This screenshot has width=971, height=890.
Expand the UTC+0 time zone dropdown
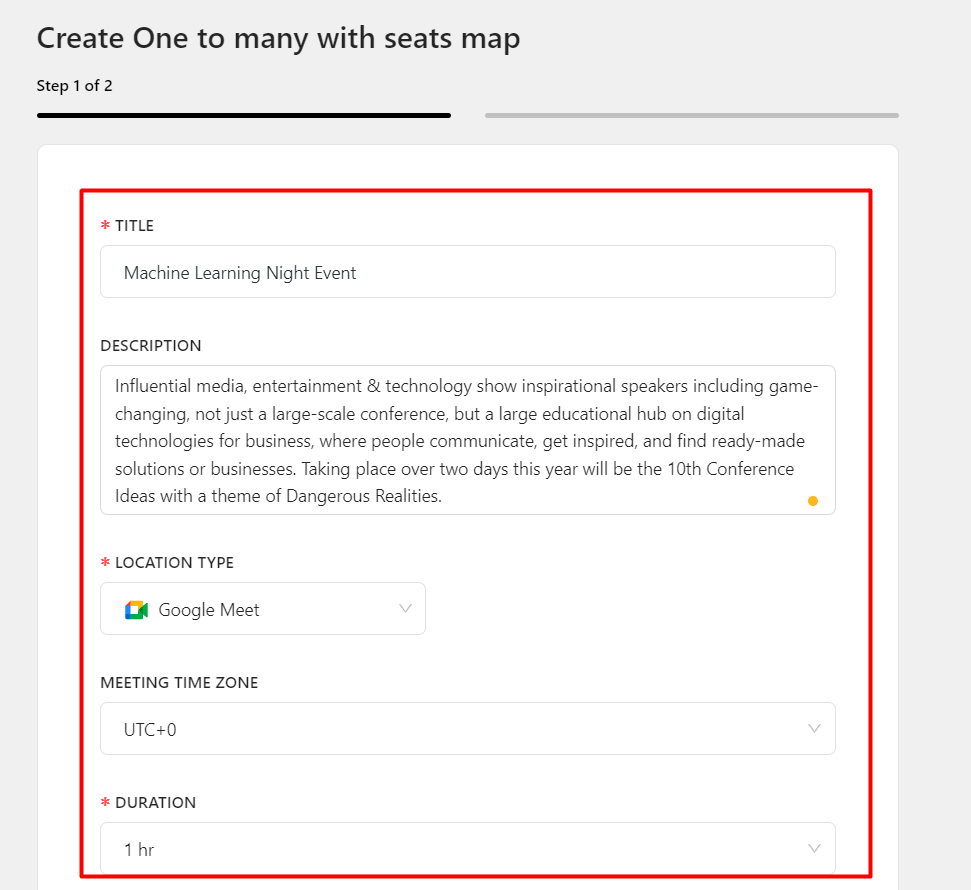[467, 729]
